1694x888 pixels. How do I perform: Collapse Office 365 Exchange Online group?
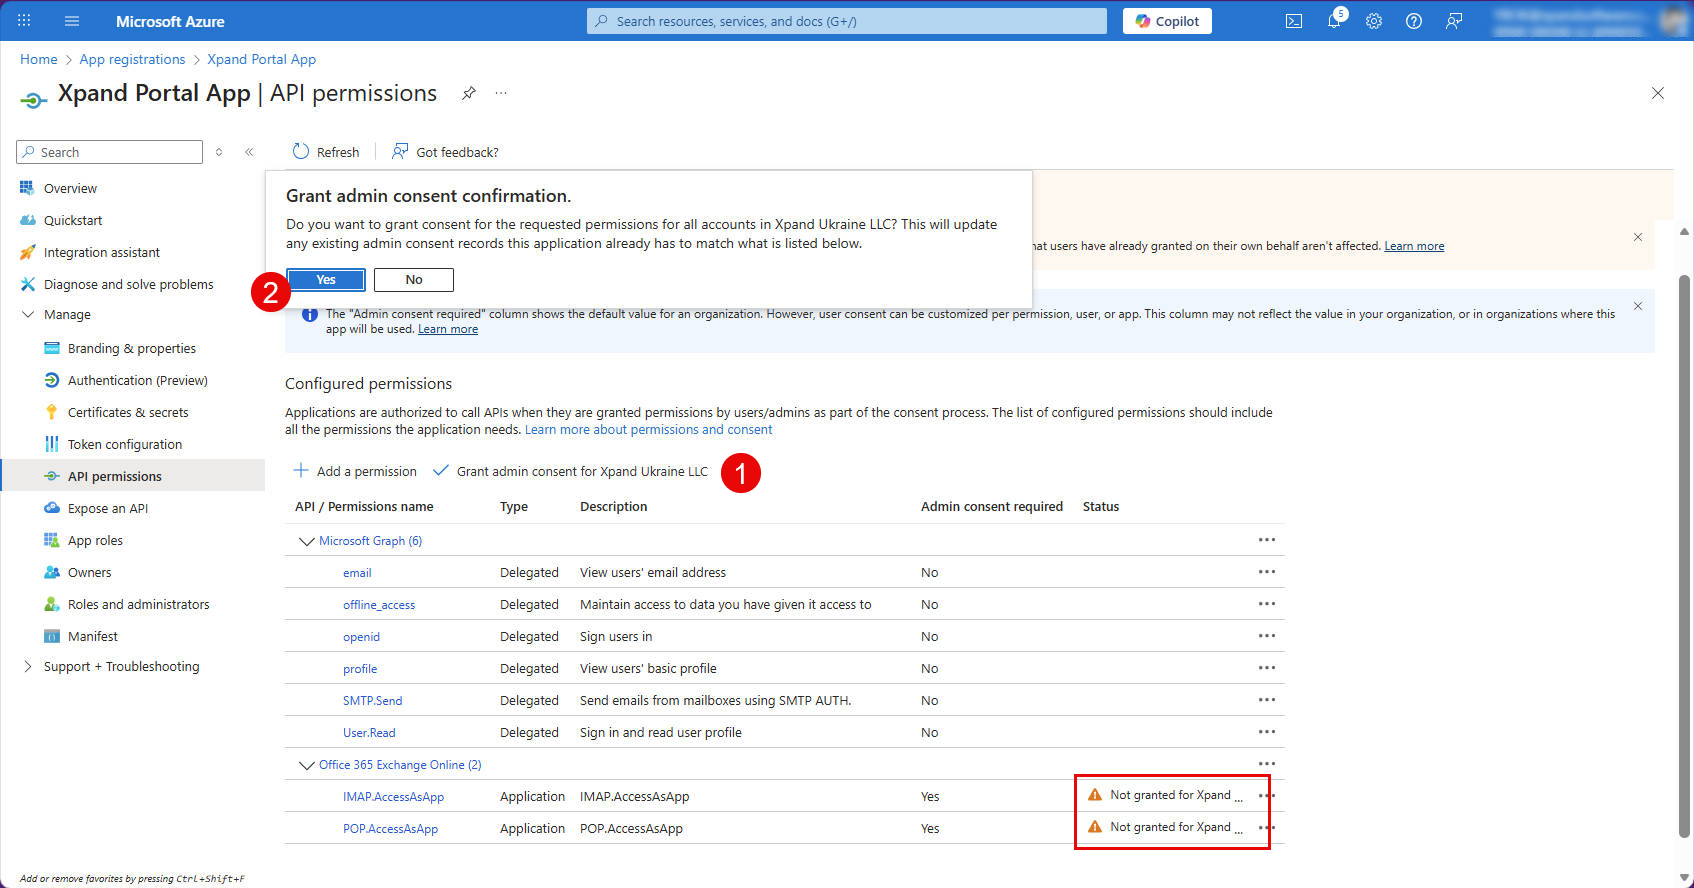pos(306,765)
